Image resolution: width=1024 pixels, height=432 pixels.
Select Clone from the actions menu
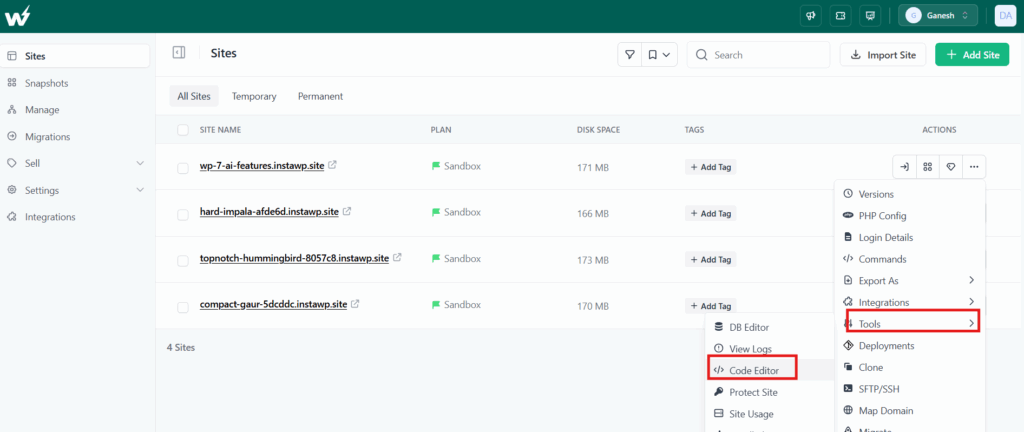pyautogui.click(x=909, y=367)
